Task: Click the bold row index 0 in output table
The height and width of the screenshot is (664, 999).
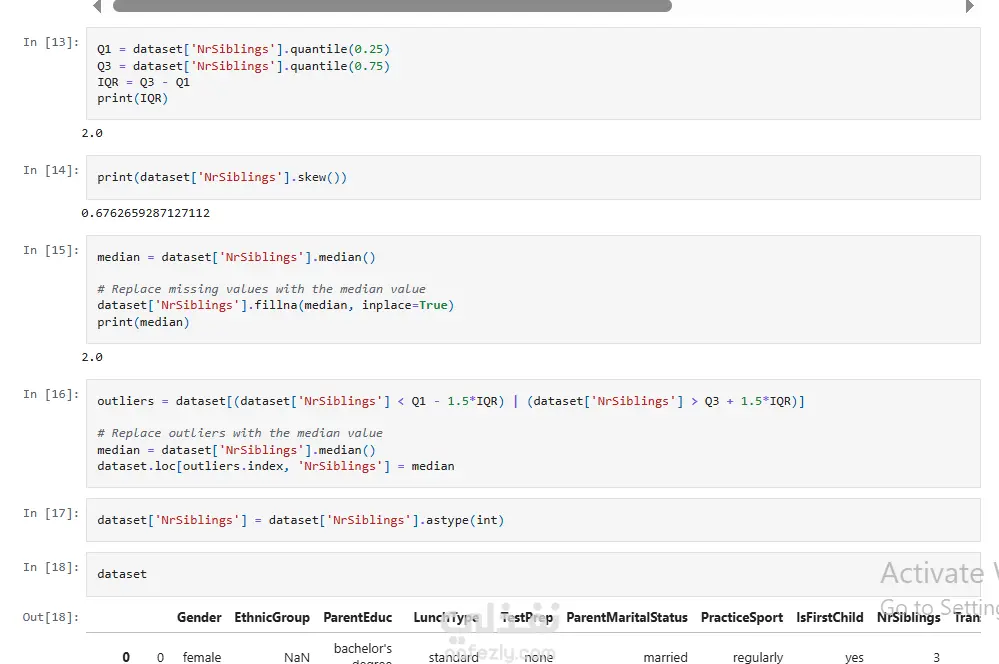Action: (126, 657)
